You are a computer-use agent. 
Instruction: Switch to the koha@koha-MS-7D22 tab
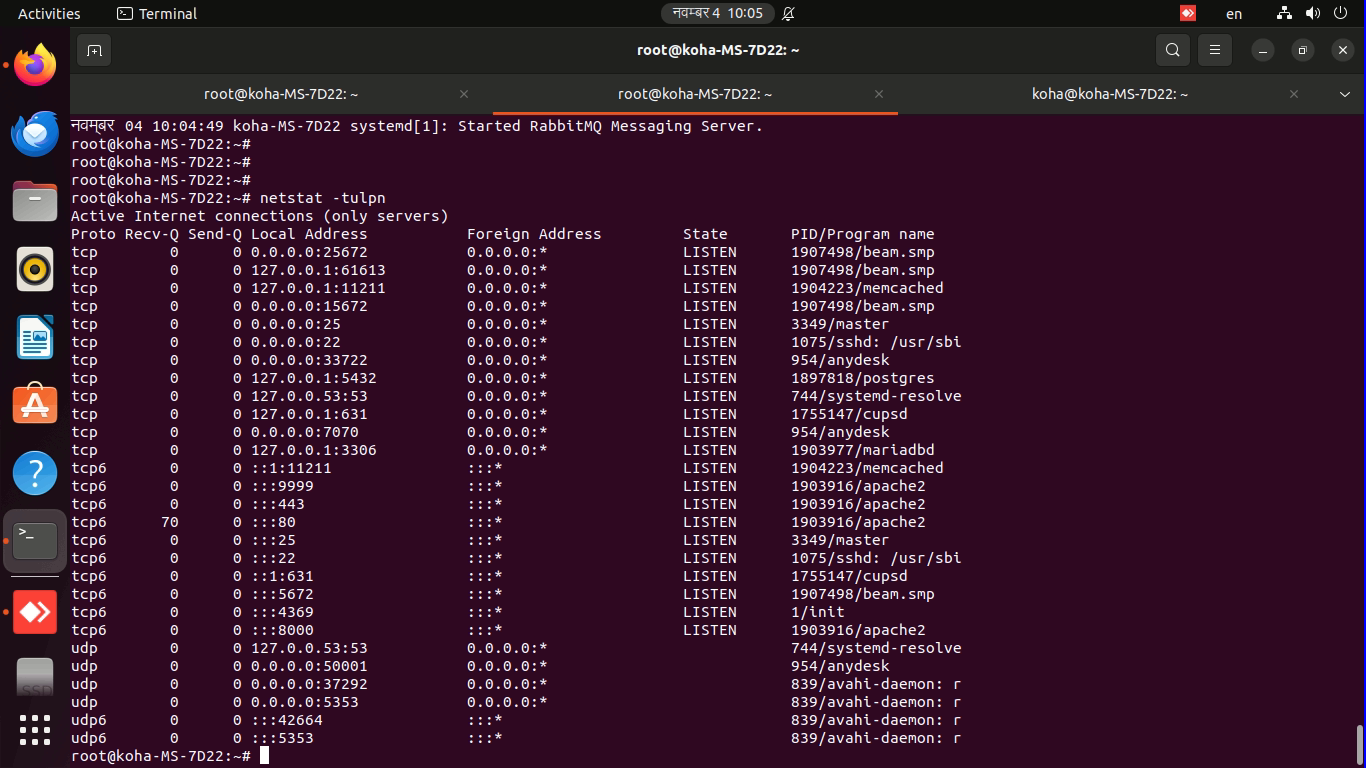click(x=1110, y=94)
